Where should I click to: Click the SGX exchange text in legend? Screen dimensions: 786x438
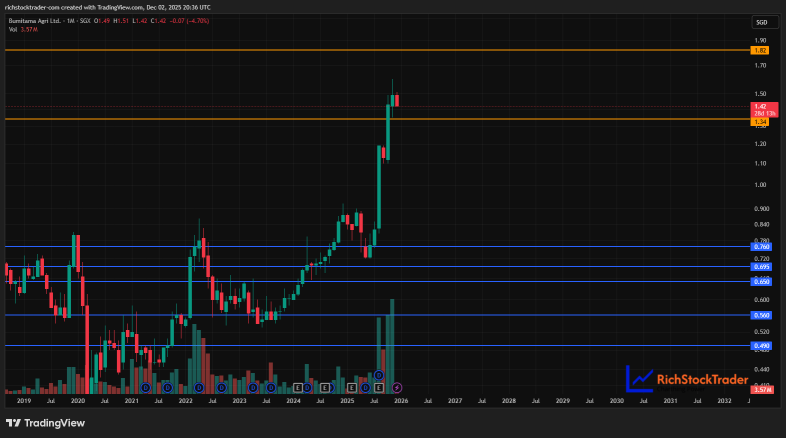[85, 21]
